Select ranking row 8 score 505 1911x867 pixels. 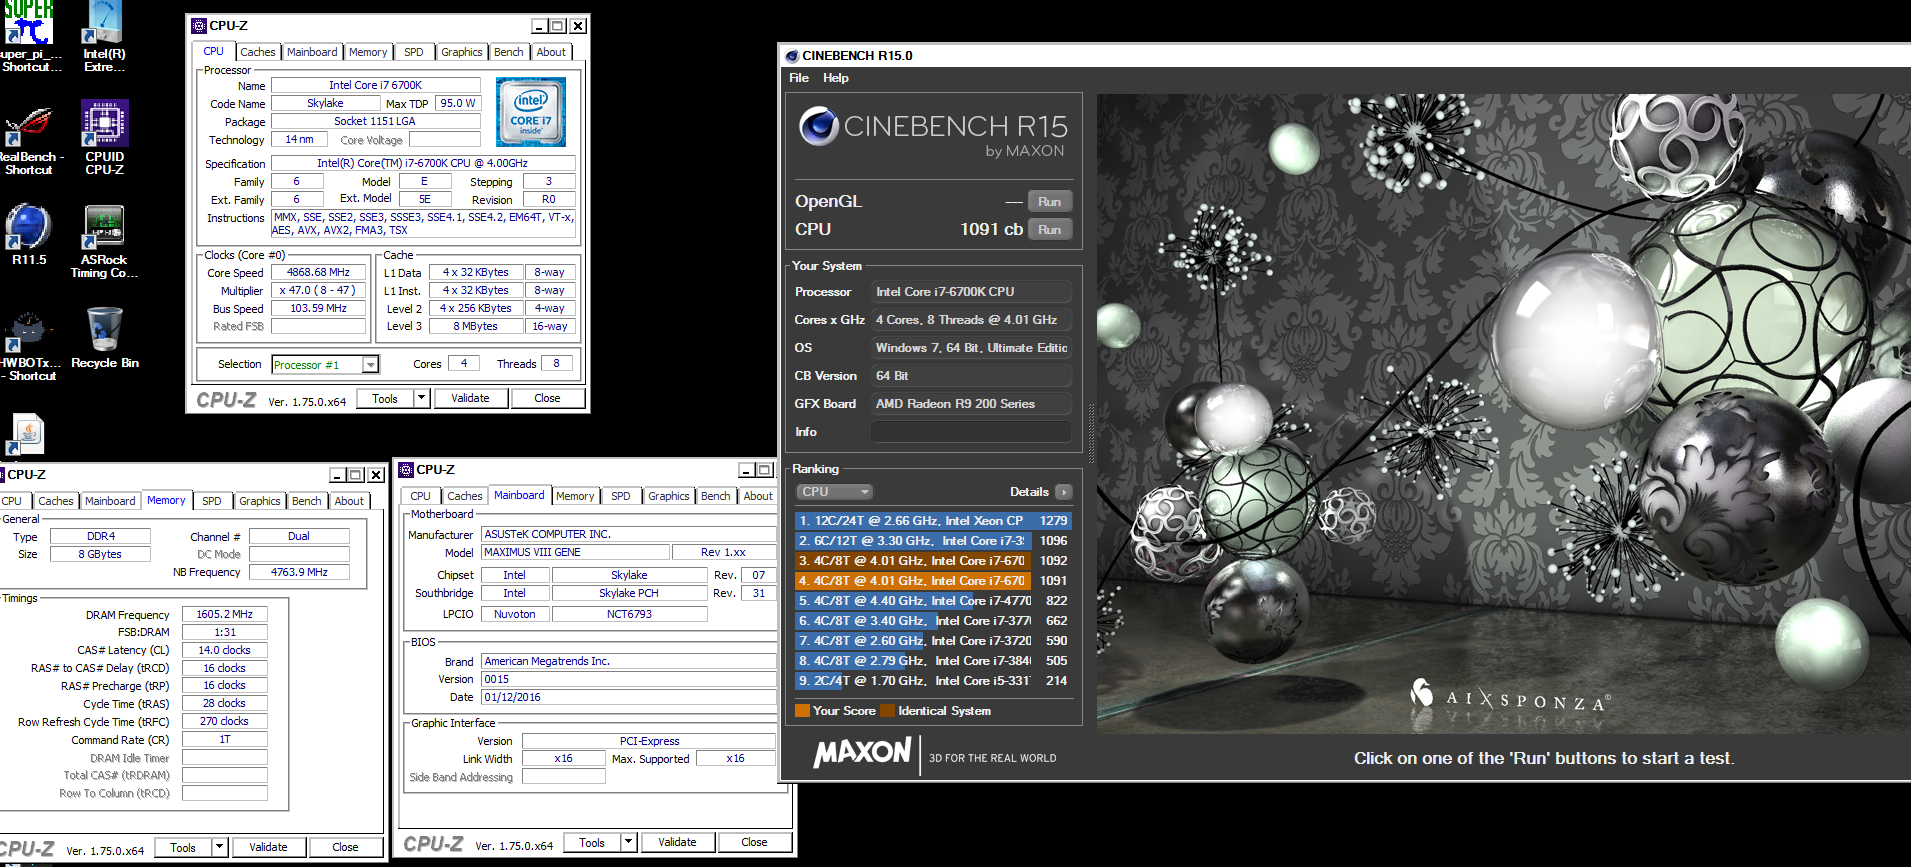click(x=933, y=661)
